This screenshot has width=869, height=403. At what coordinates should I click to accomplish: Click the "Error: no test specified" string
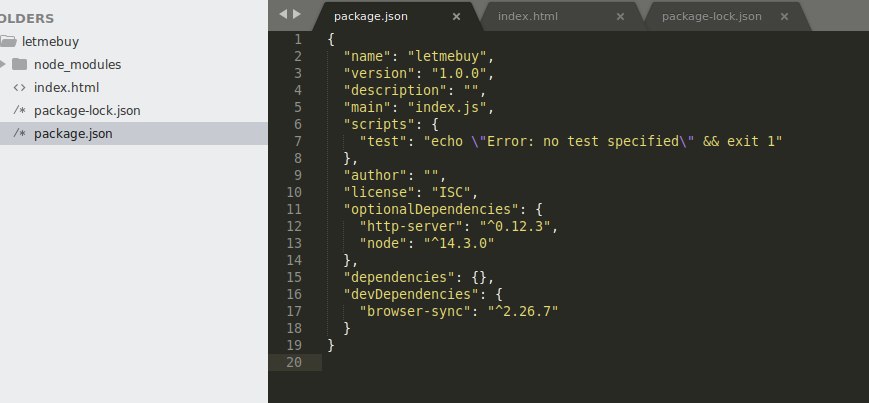coord(583,141)
